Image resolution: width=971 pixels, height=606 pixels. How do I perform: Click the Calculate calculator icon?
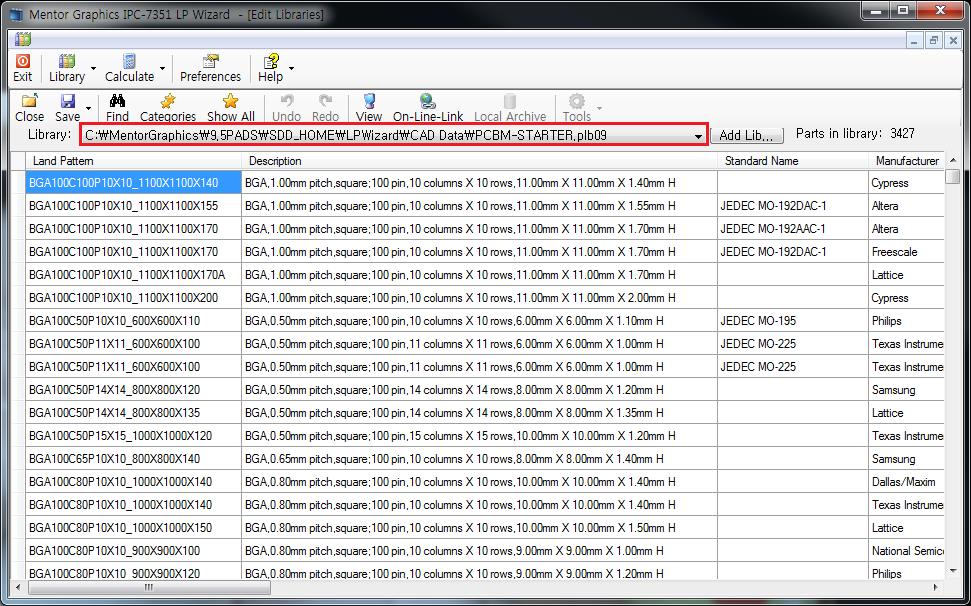coord(129,61)
